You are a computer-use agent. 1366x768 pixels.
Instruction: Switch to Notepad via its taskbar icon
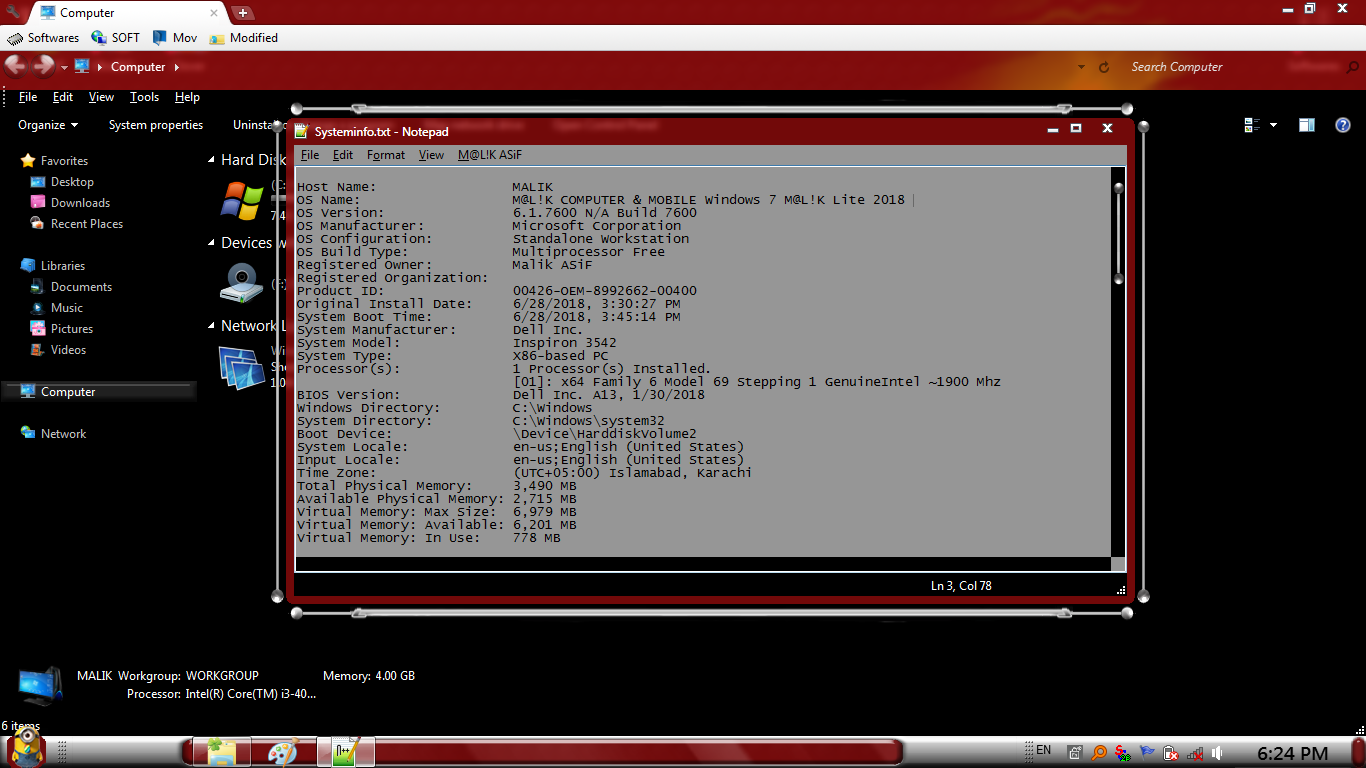click(x=346, y=752)
